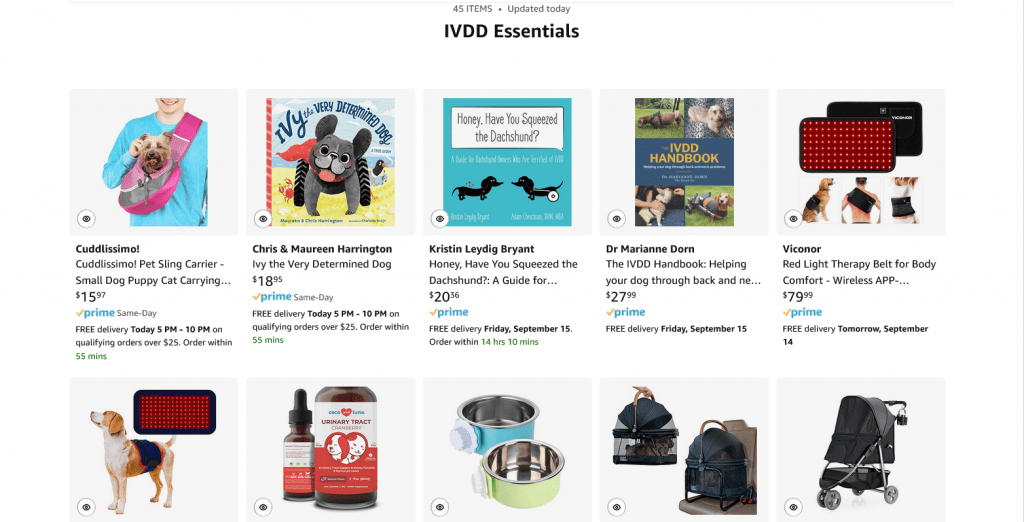The image size is (1024, 522).
Task: Click the $79.99 price of Viconor belt
Action: (797, 296)
